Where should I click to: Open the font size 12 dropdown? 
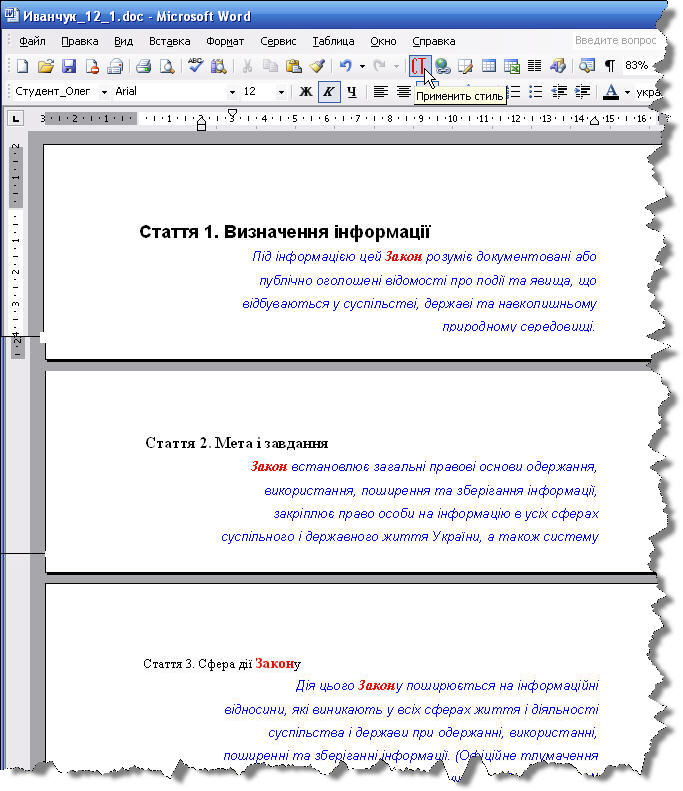tap(281, 92)
